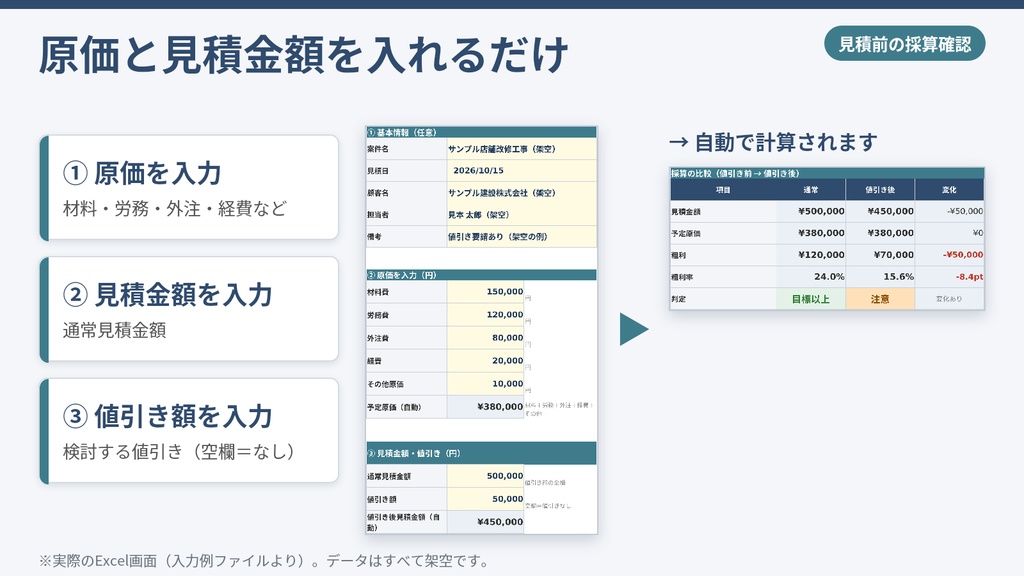Click the 通常見積金額 subtitle in card two
This screenshot has height=576, width=1024.
[114, 330]
